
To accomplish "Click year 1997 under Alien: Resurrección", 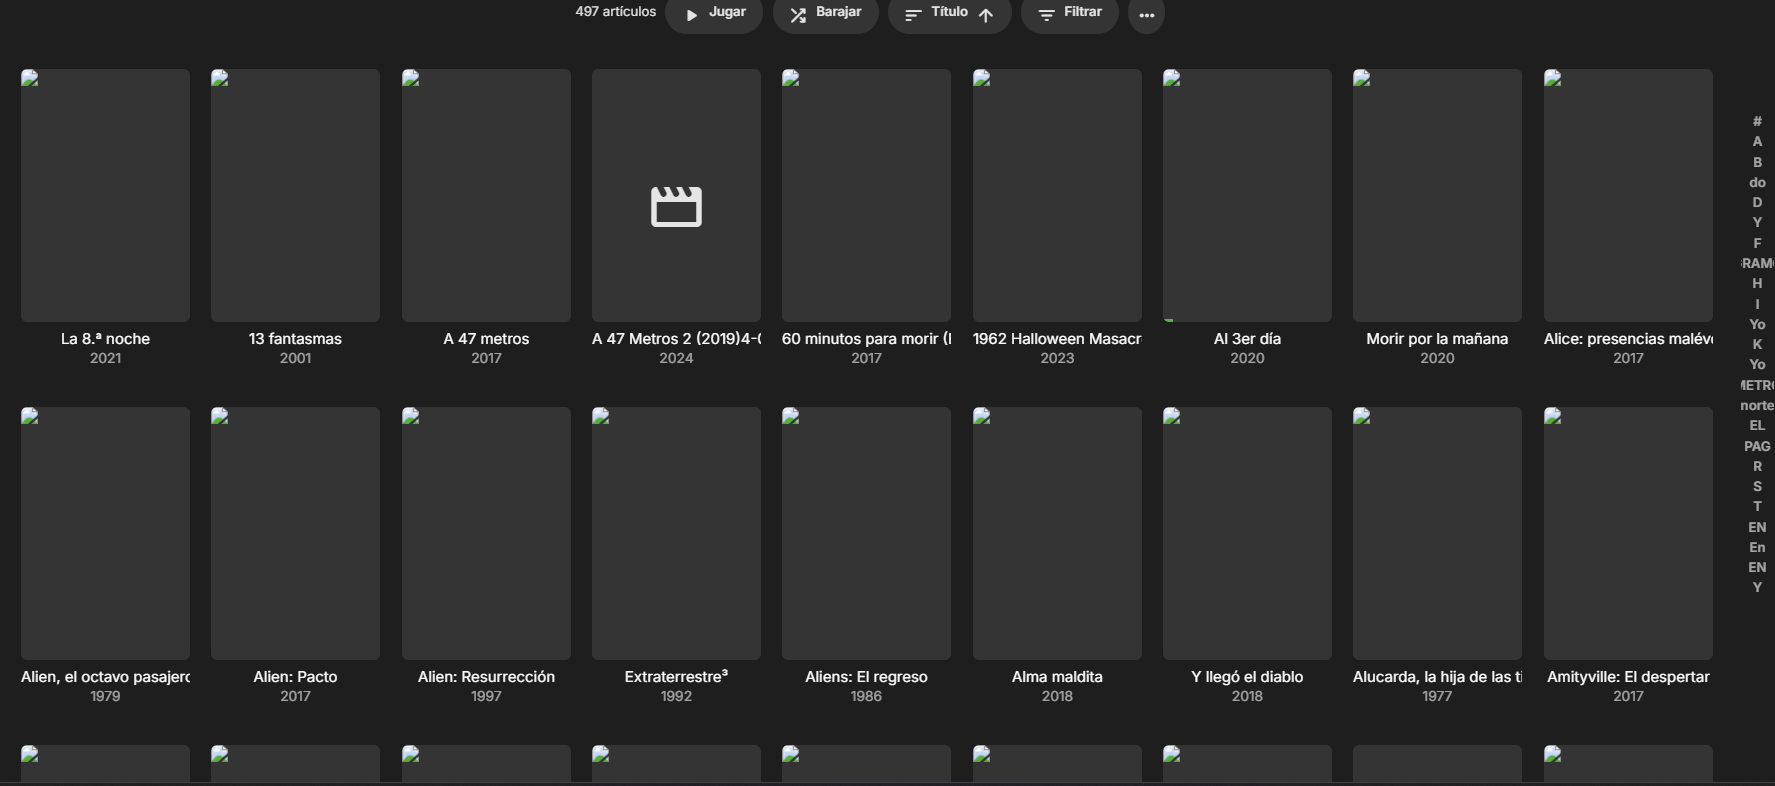I will pyautogui.click(x=486, y=696).
